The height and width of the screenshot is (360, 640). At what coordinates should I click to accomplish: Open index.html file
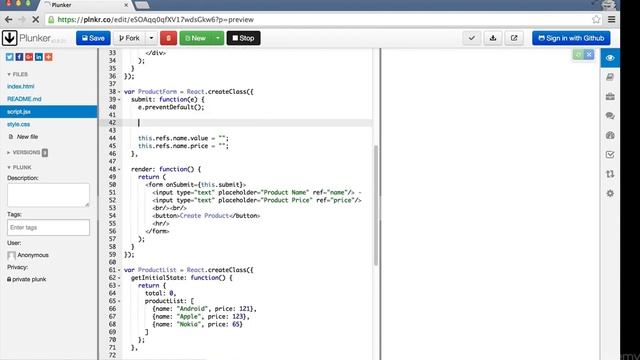tap(20, 87)
